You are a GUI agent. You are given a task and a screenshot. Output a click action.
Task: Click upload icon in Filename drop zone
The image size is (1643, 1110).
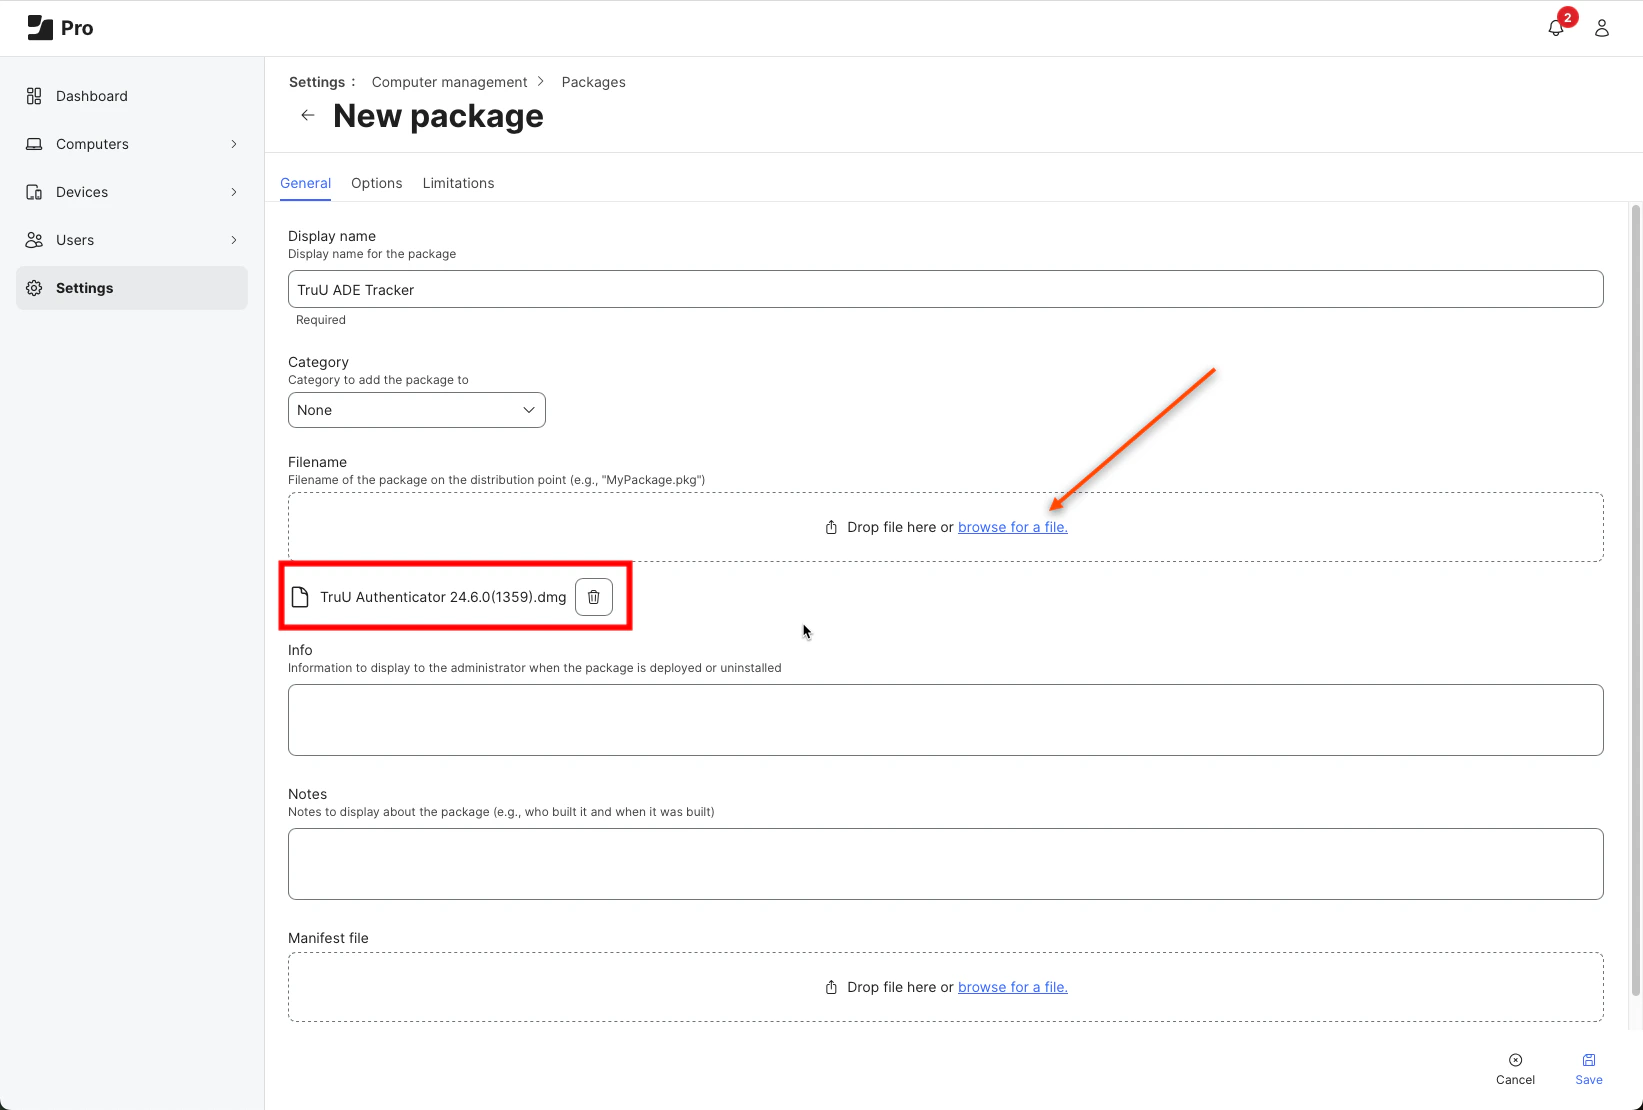[x=831, y=527]
